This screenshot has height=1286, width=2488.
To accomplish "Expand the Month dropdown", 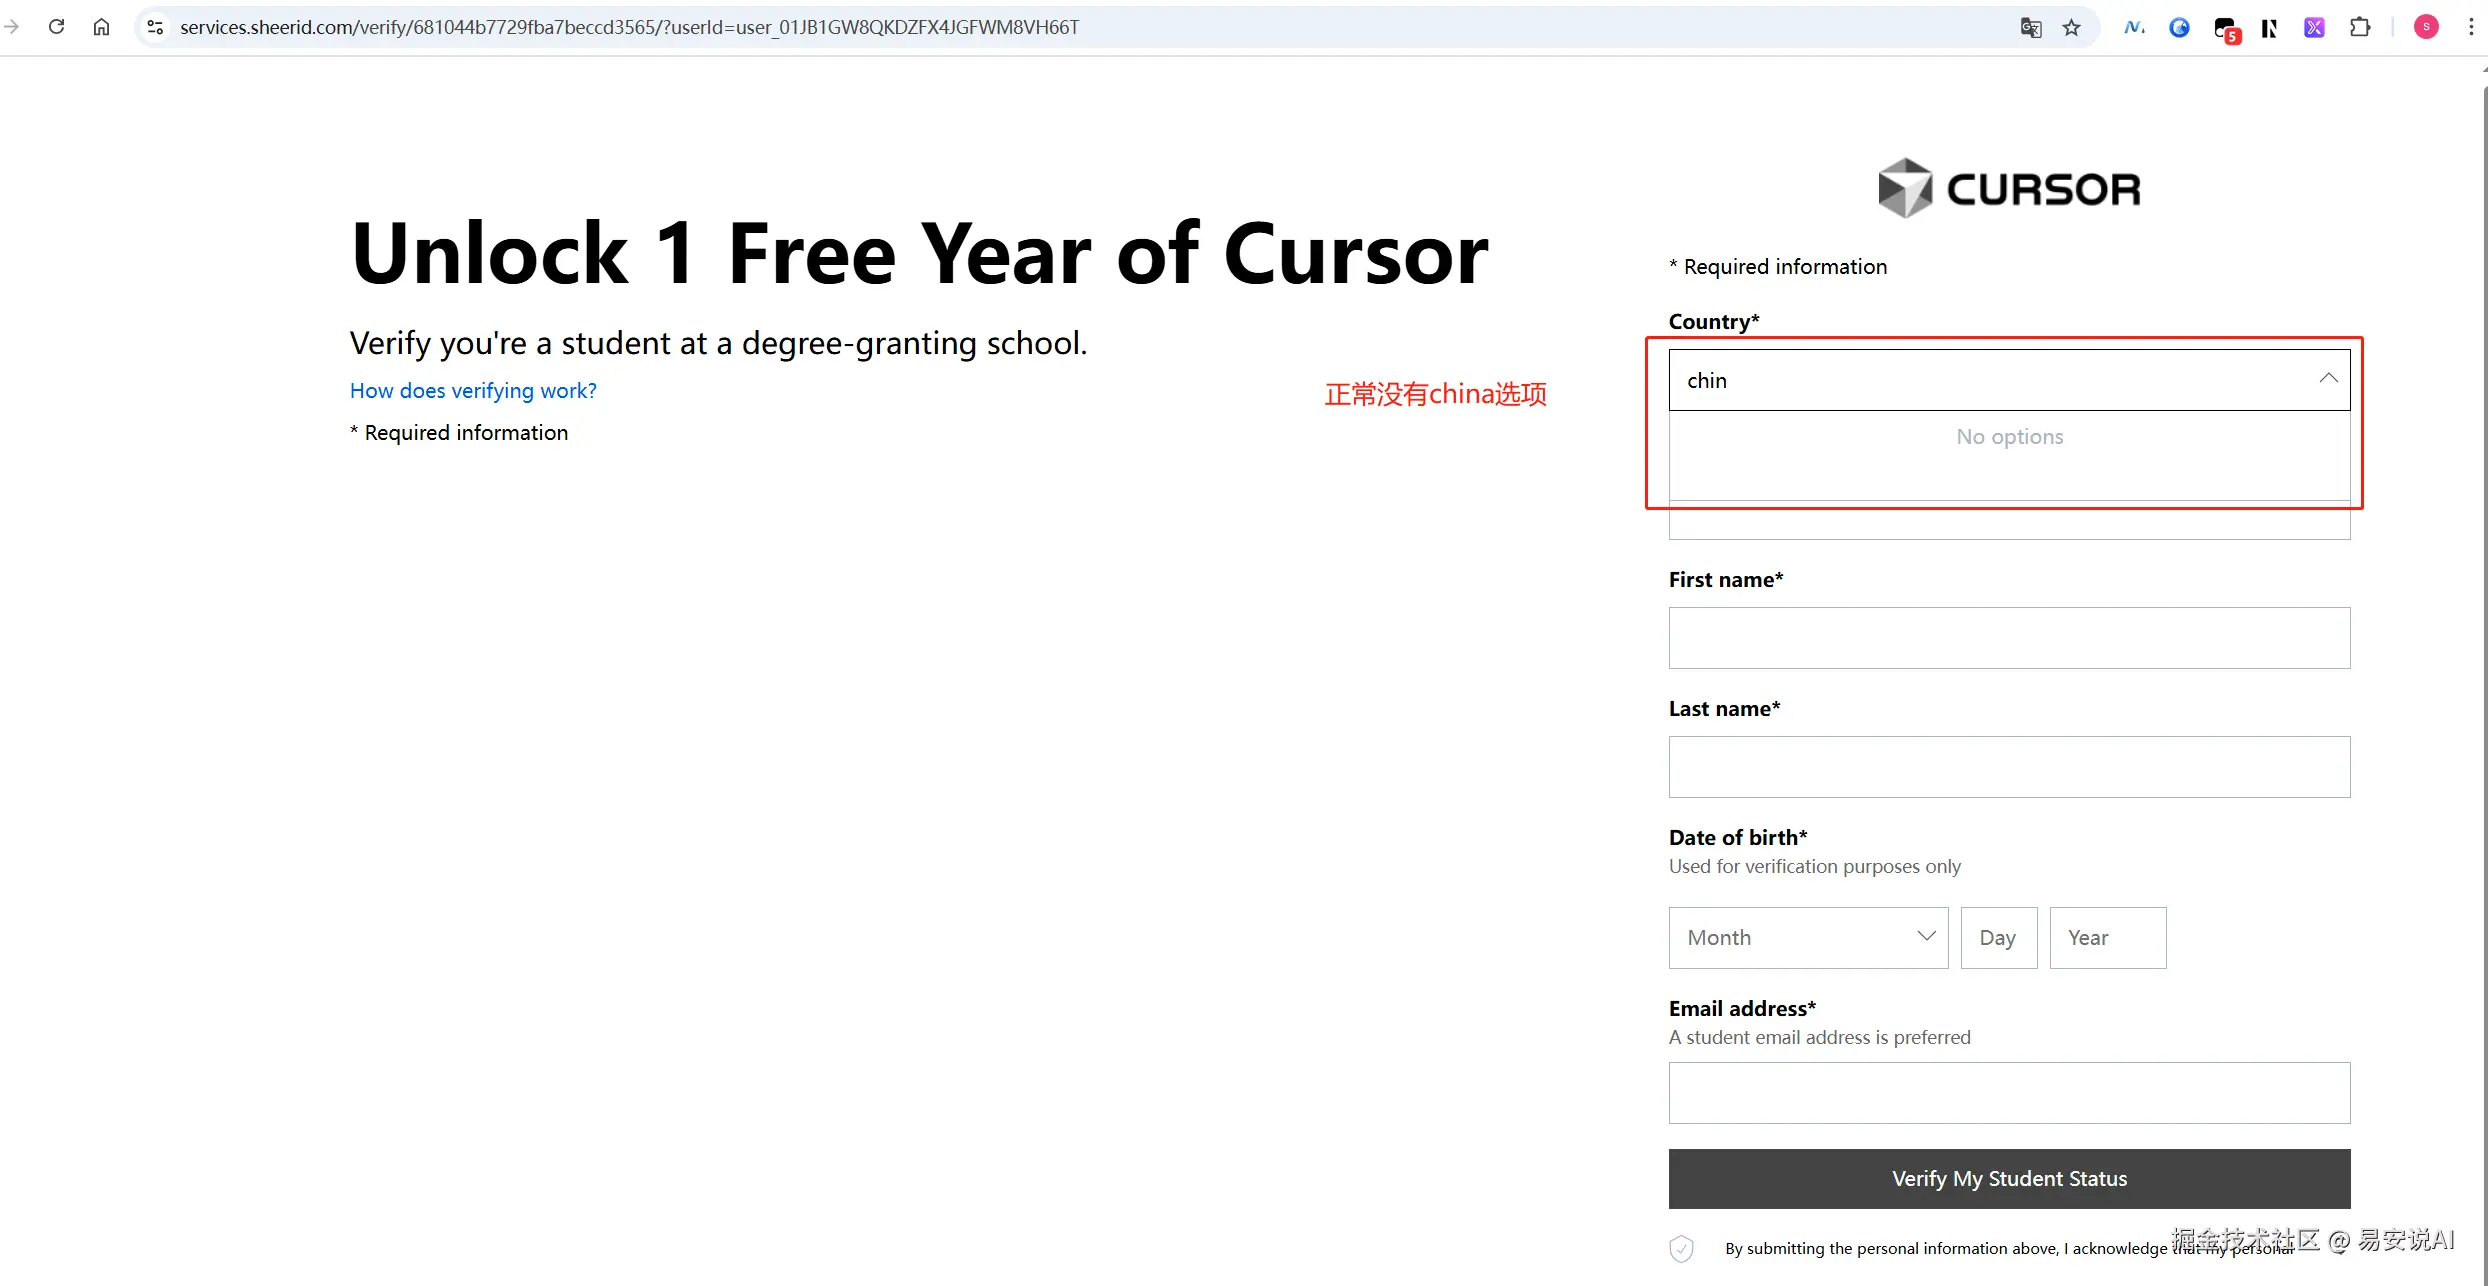I will 1808,937.
